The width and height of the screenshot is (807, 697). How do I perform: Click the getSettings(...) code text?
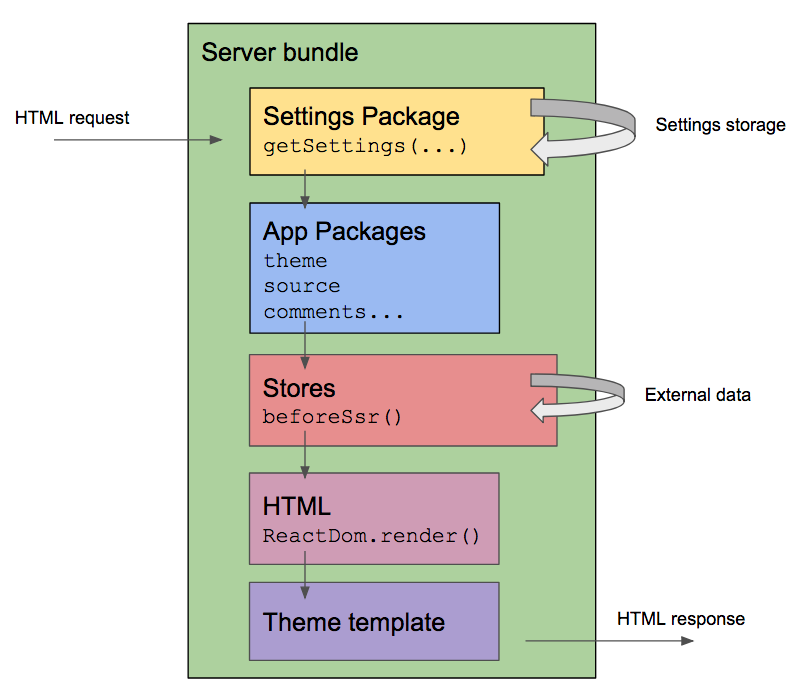click(365, 146)
